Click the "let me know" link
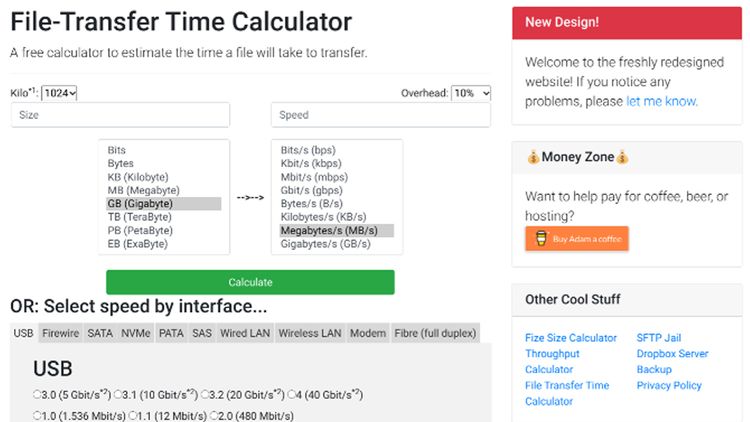 661,101
